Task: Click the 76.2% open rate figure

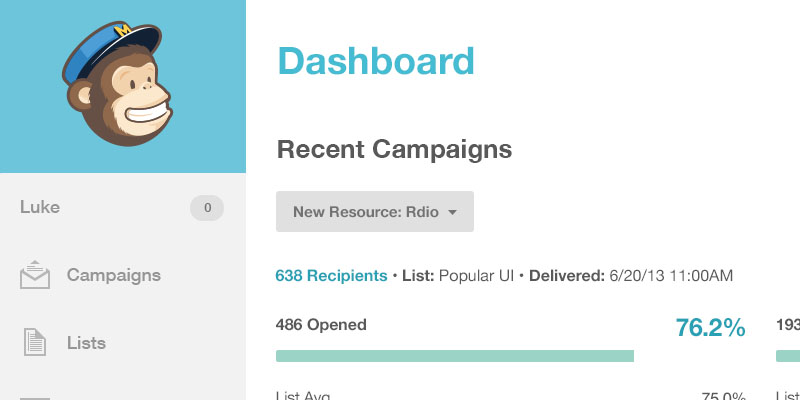Action: pyautogui.click(x=710, y=327)
